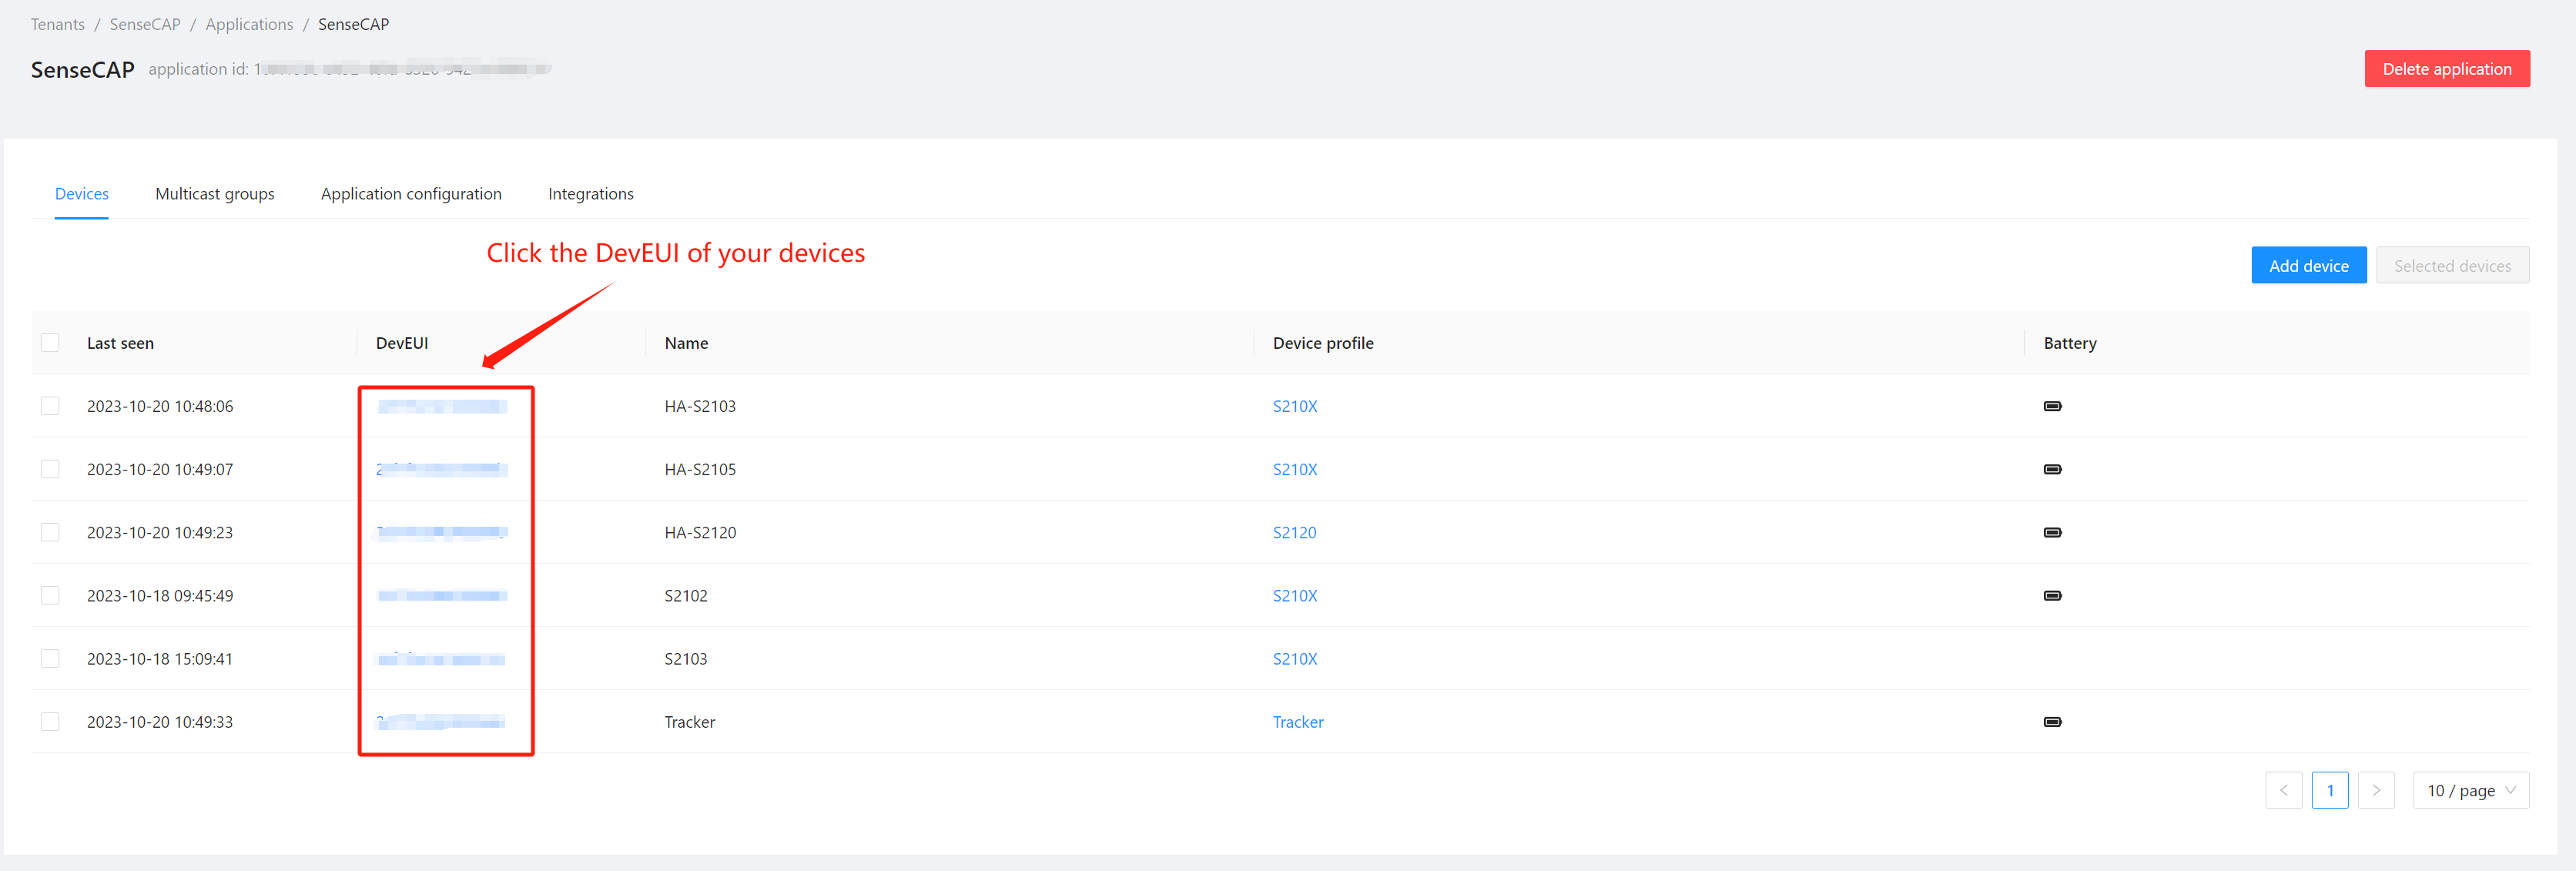
Task: Click the device name S2102
Action: click(x=686, y=595)
